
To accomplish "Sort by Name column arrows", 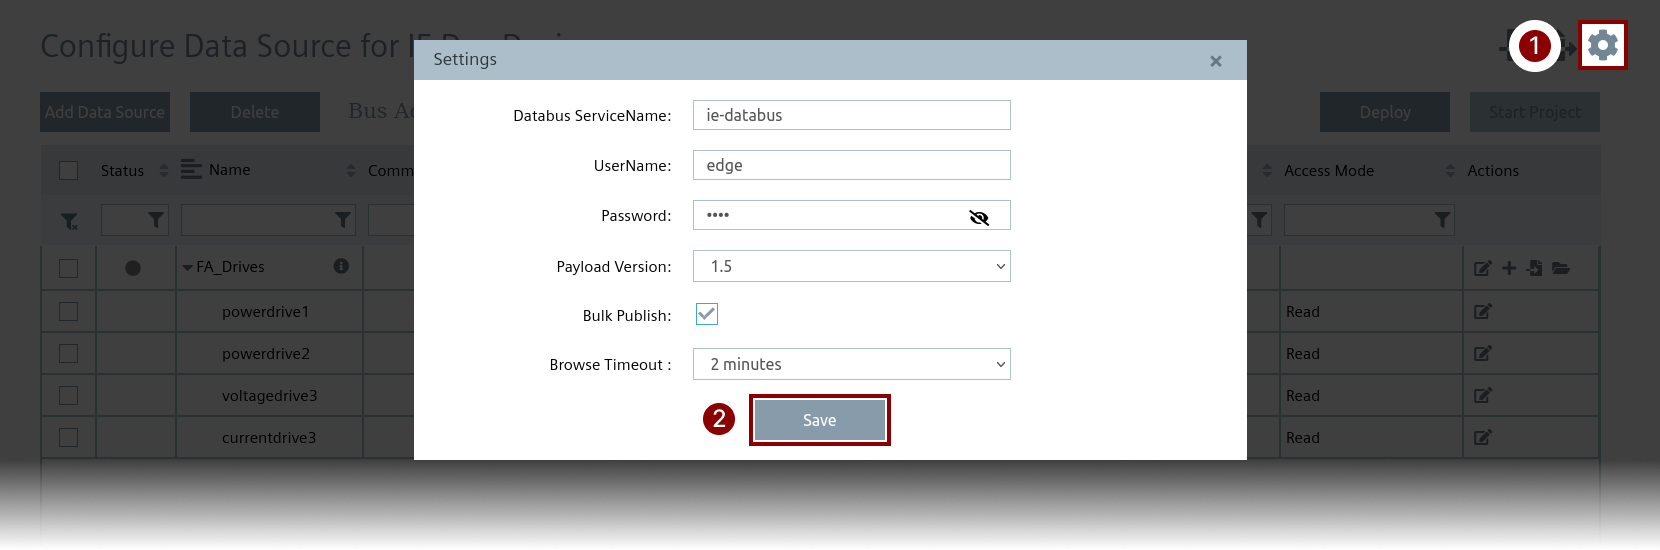I will 351,171.
